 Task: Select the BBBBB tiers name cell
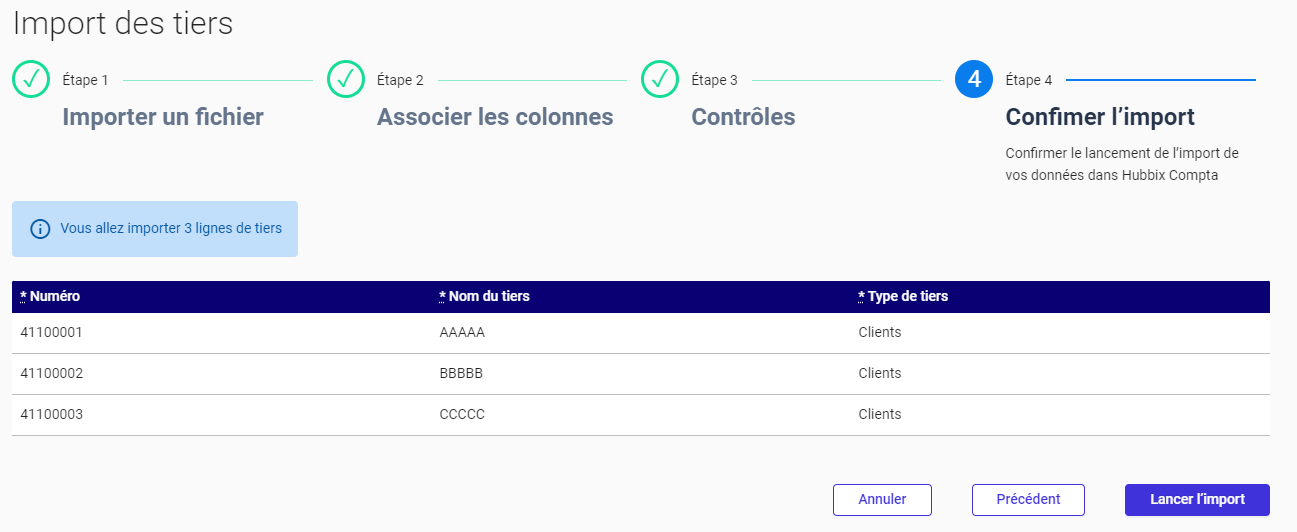(x=461, y=373)
